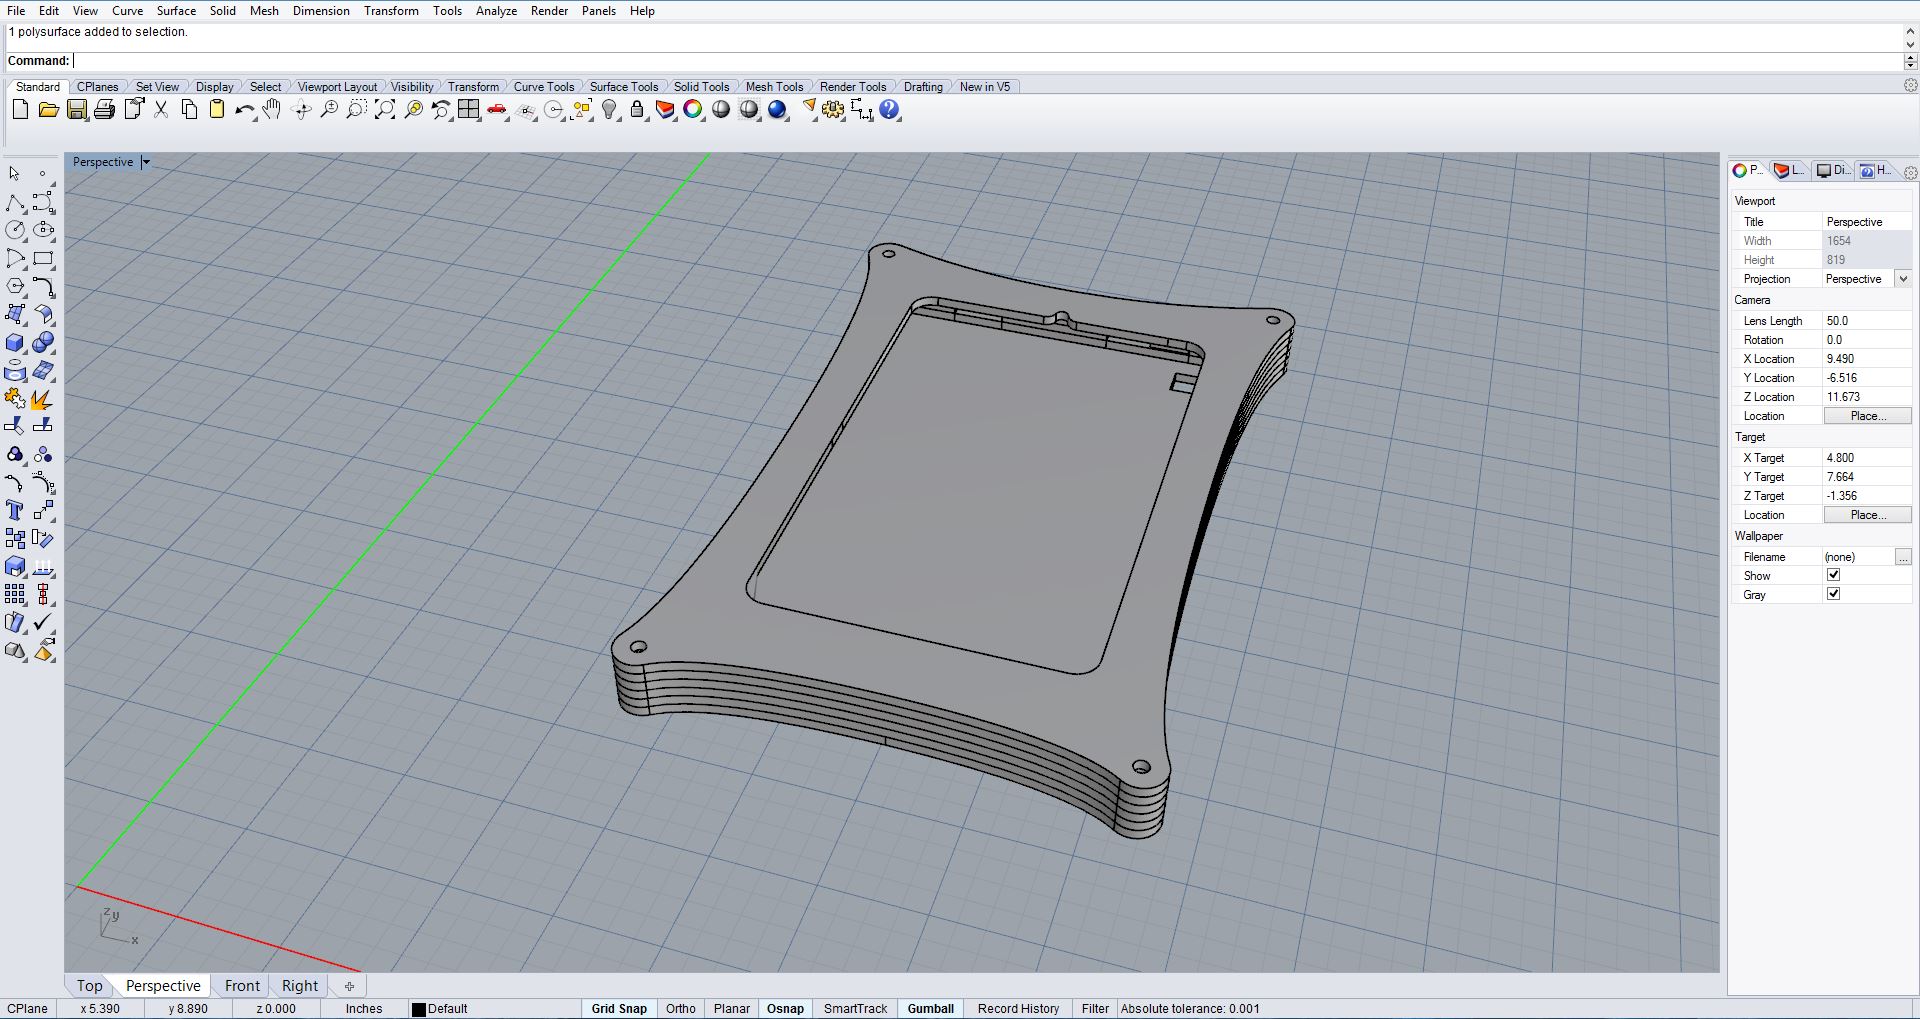The width and height of the screenshot is (1920, 1019).
Task: Click the Object Properties color wheel icon
Action: click(693, 110)
